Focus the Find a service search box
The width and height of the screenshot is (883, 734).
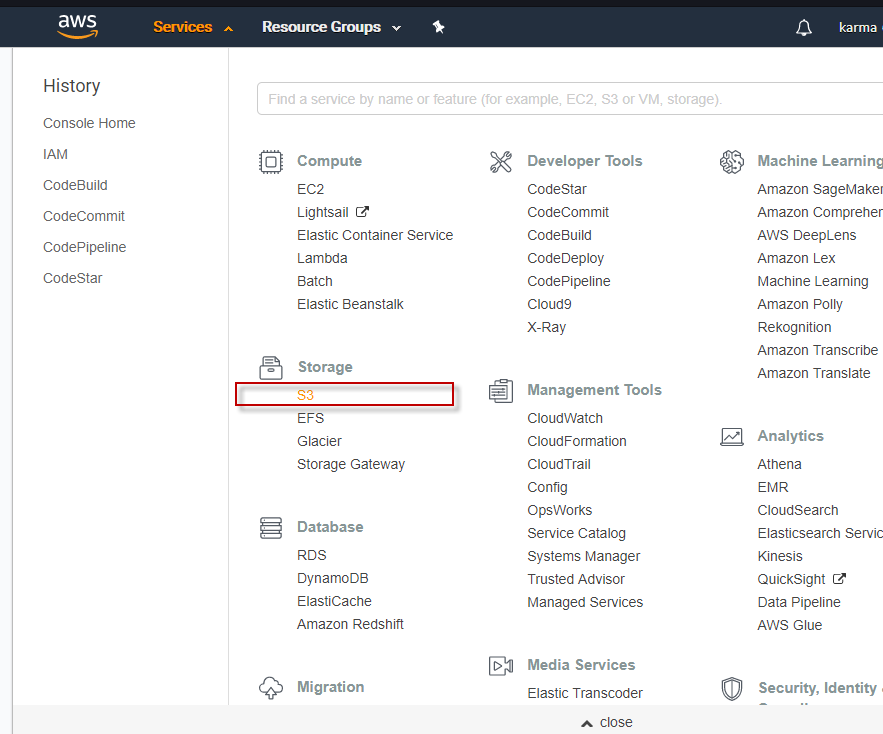pyautogui.click(x=560, y=99)
